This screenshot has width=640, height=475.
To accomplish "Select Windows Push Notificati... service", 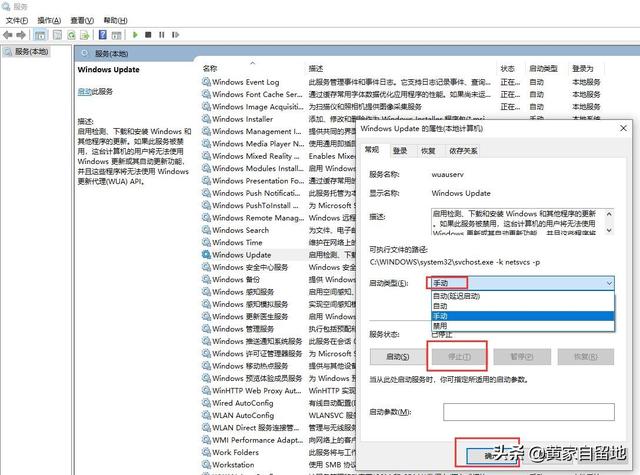I will [256, 193].
